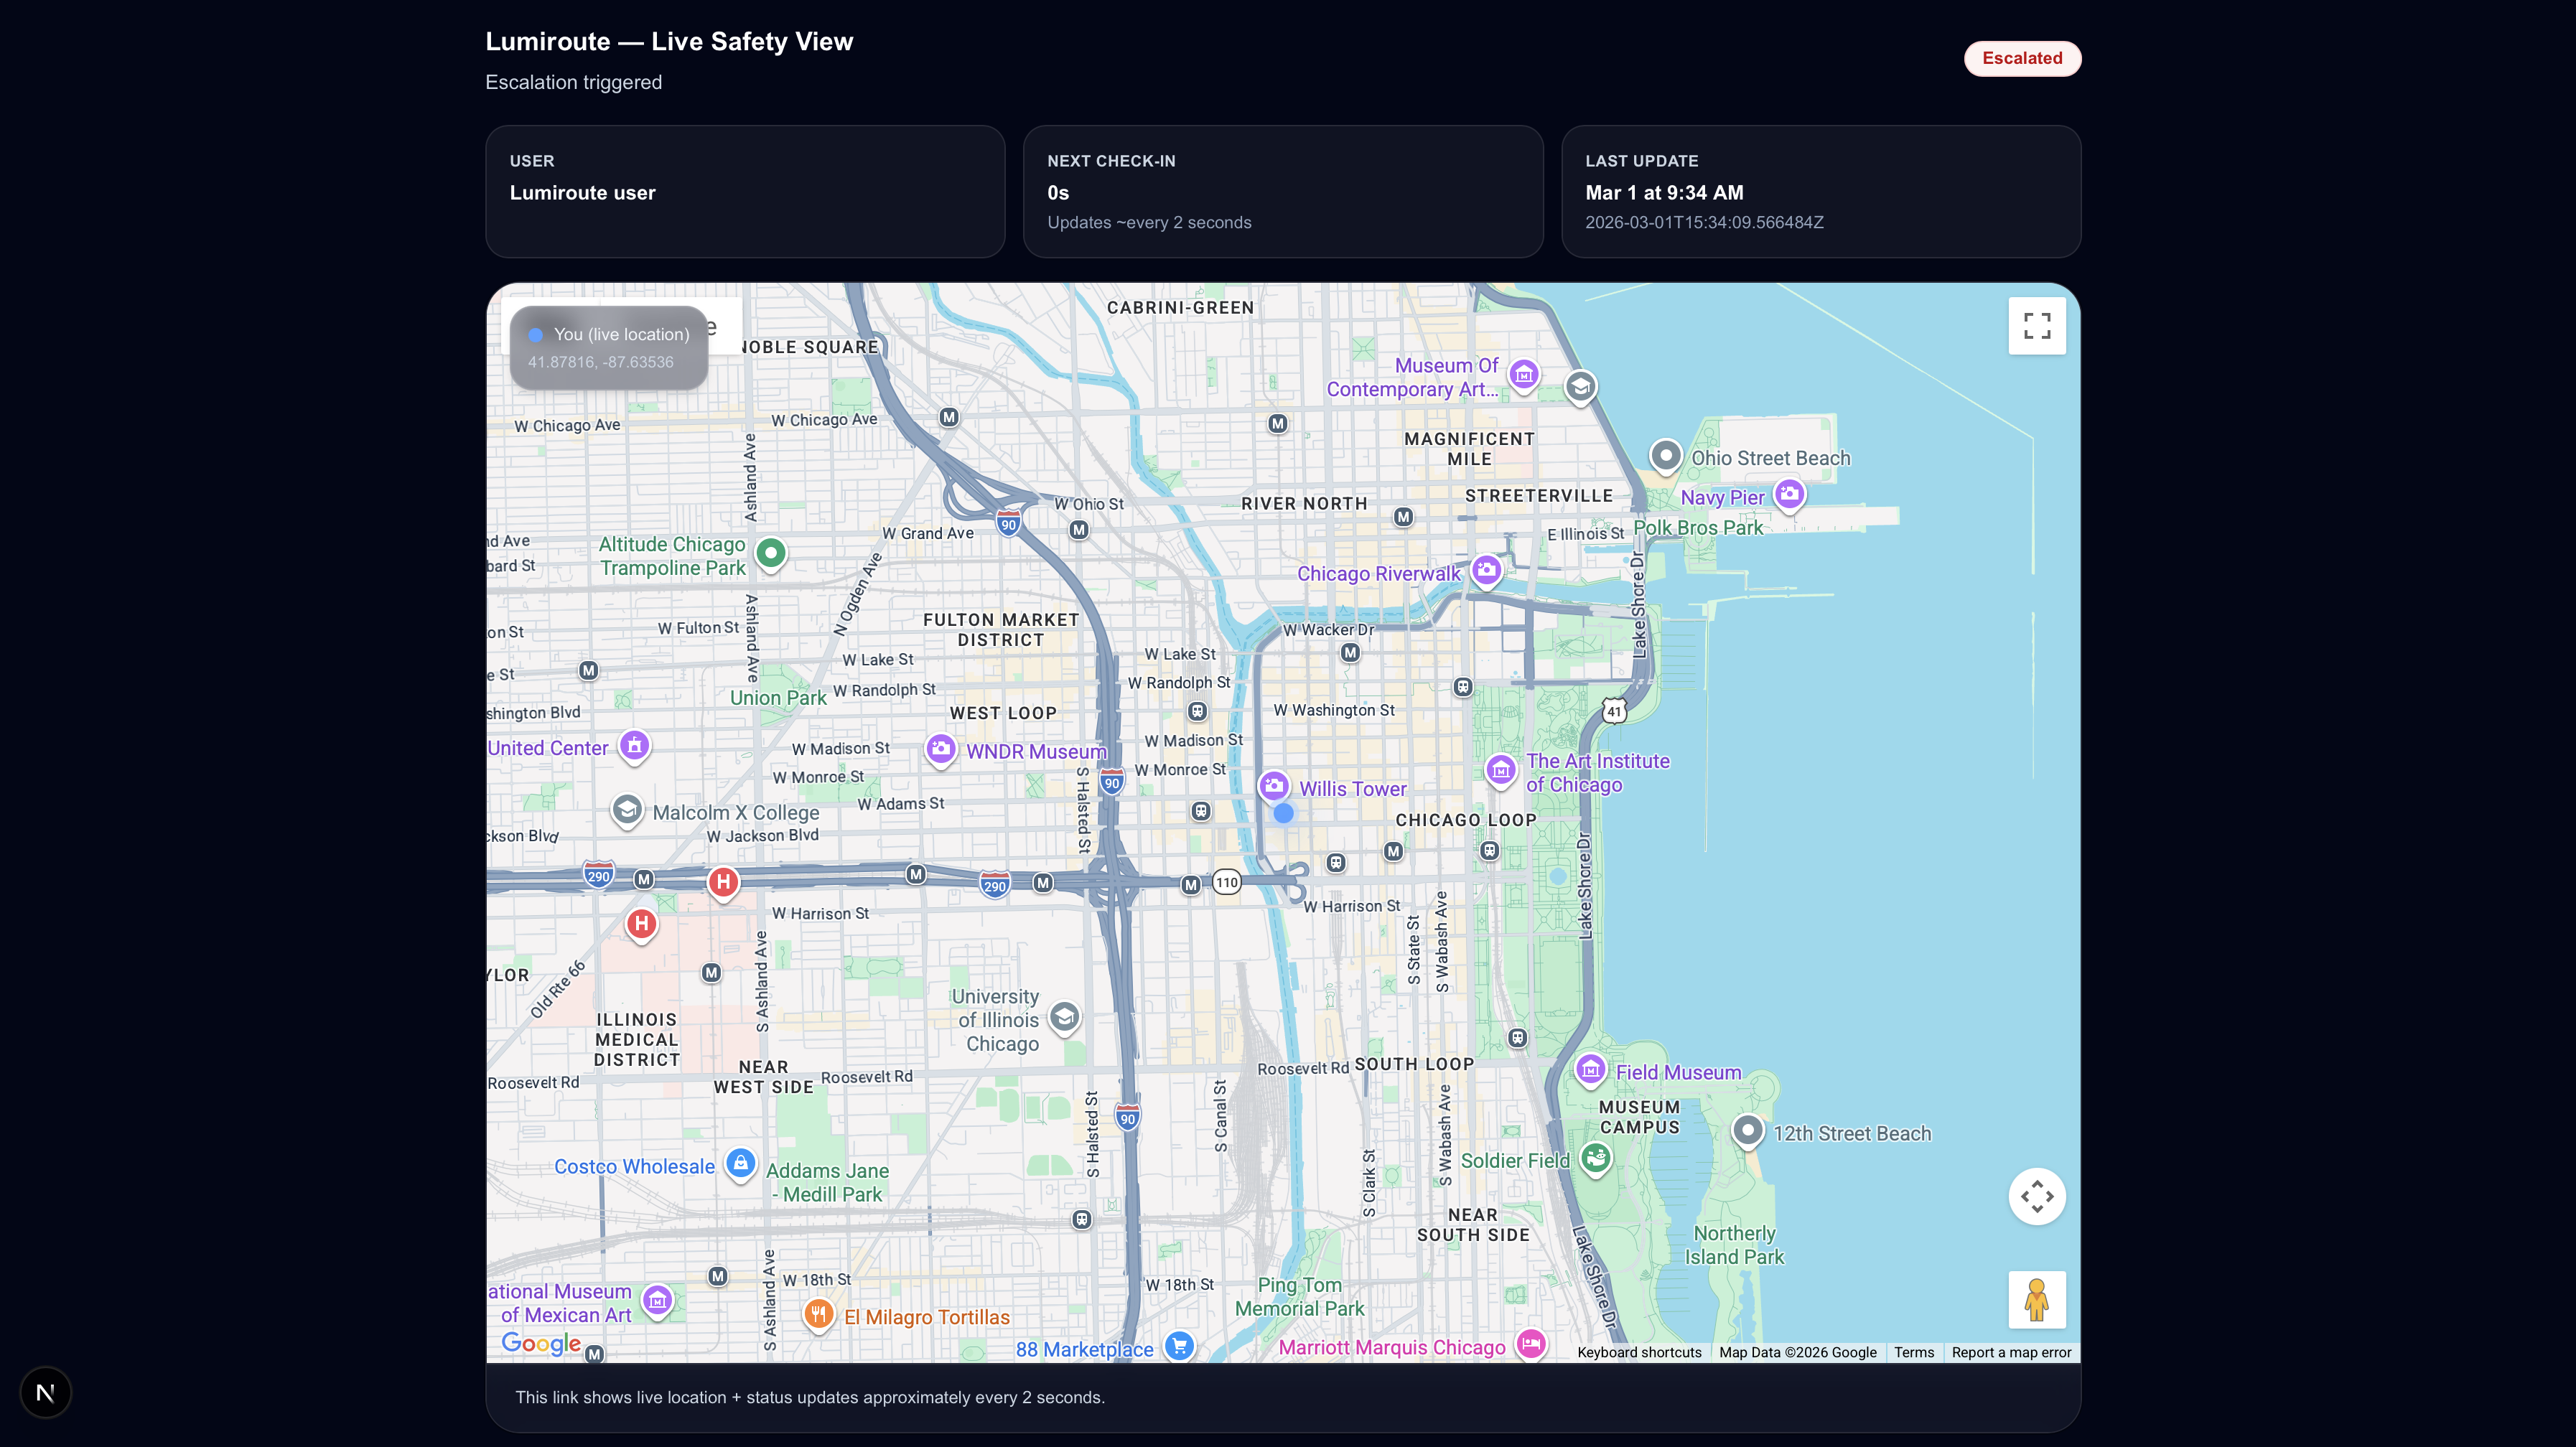Open the Next.js dev tools badge
2576x1447 pixels.
click(x=46, y=1392)
